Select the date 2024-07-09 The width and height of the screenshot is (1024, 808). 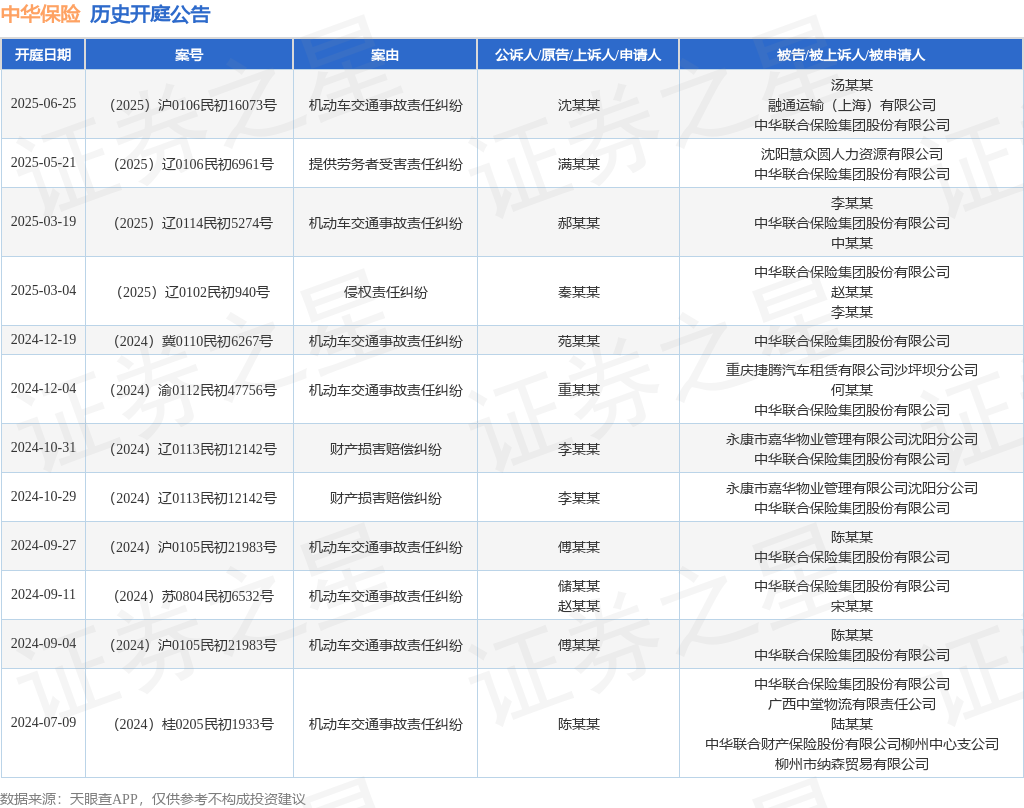pyautogui.click(x=43, y=722)
